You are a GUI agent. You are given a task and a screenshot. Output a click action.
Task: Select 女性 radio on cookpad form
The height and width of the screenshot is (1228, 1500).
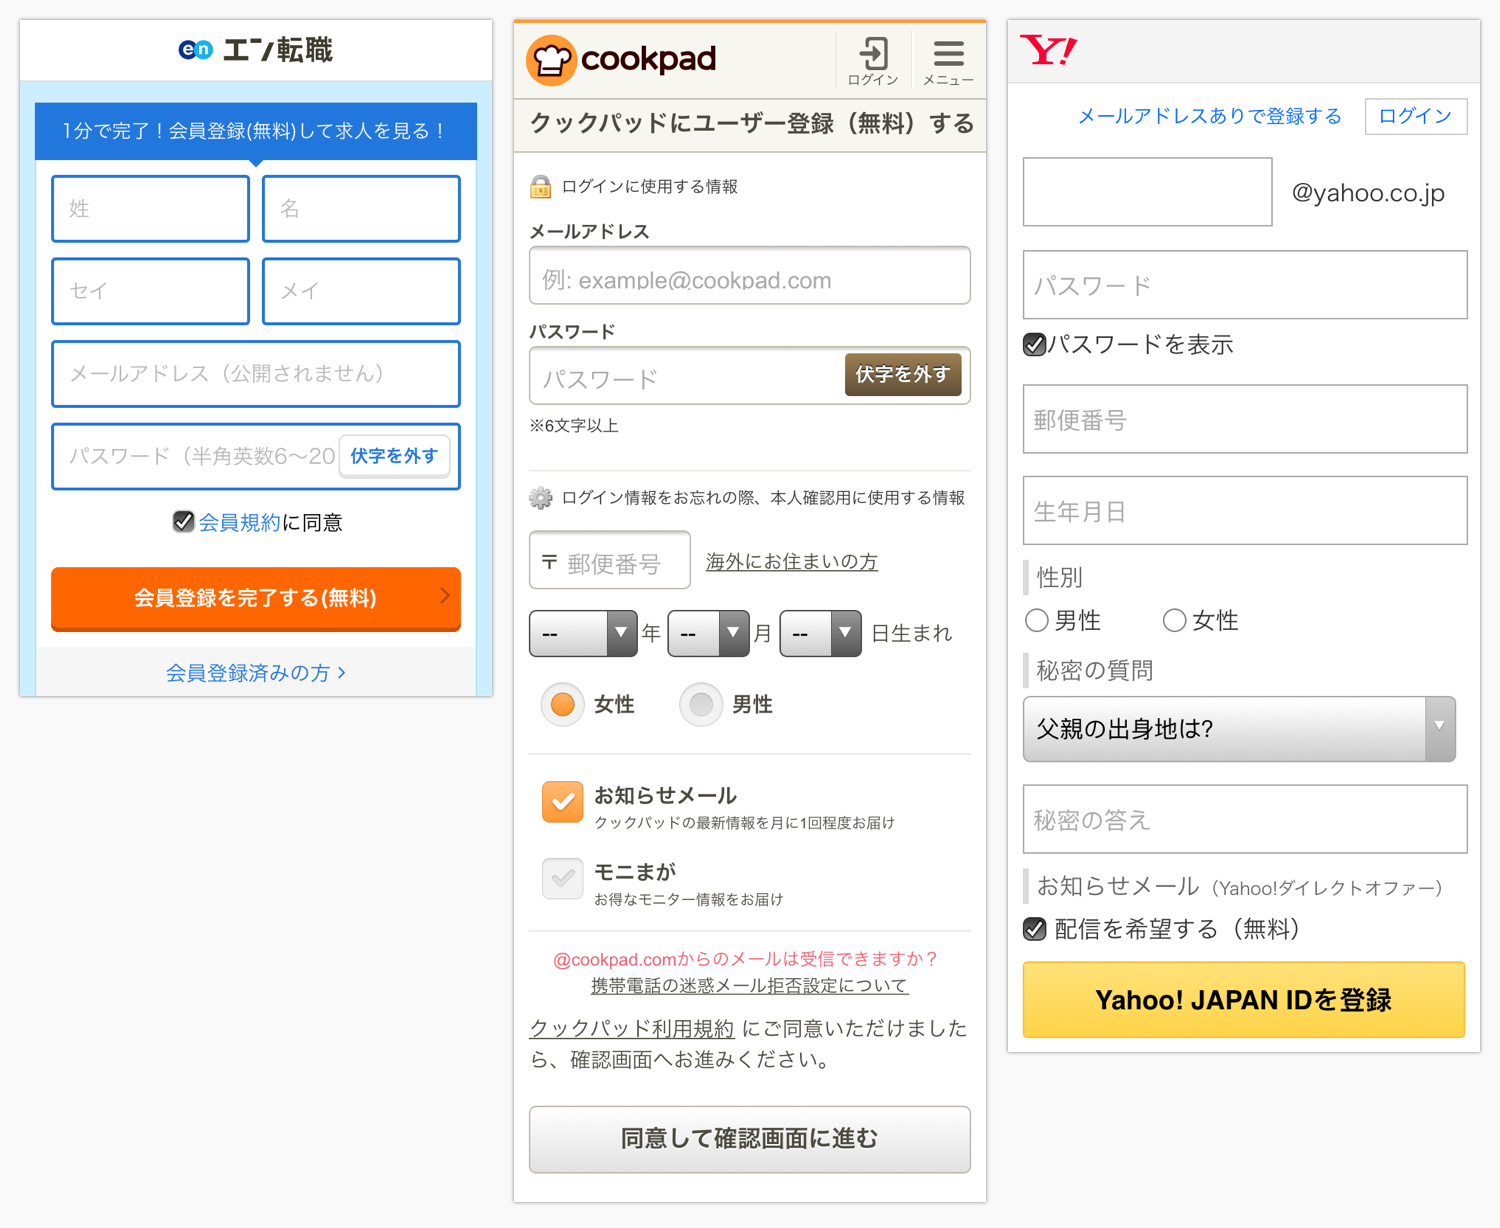click(563, 705)
